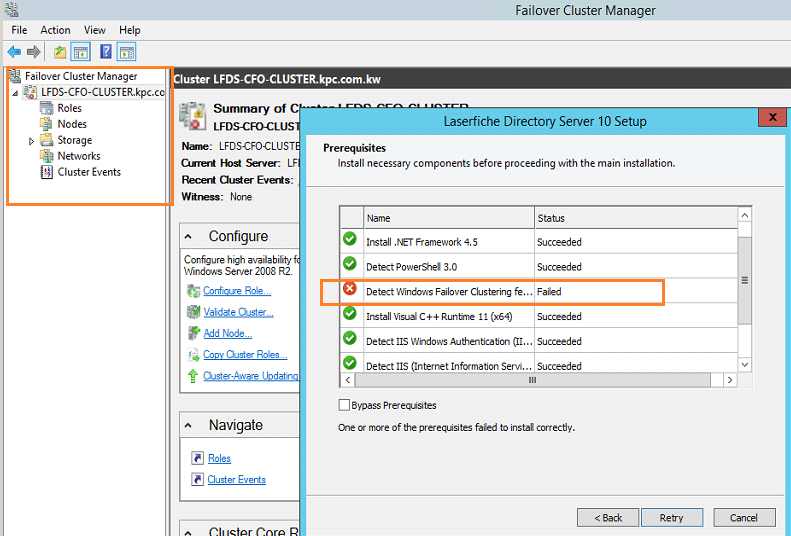
Task: Enable the Bypass Prerequisites checkbox
Action: (x=344, y=405)
